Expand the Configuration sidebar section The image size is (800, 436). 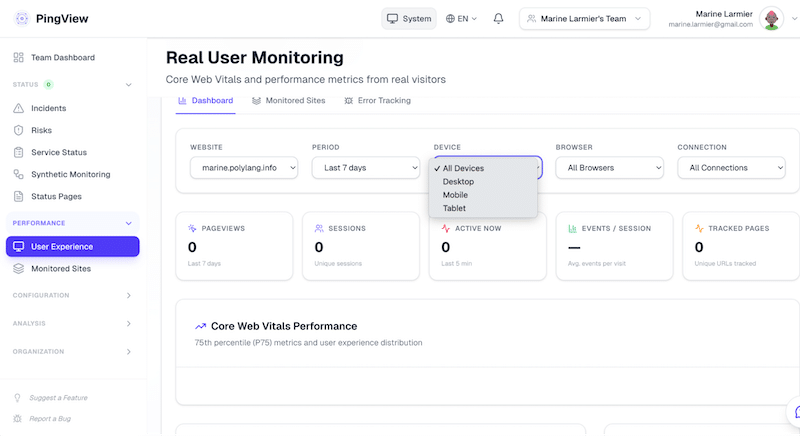point(72,295)
